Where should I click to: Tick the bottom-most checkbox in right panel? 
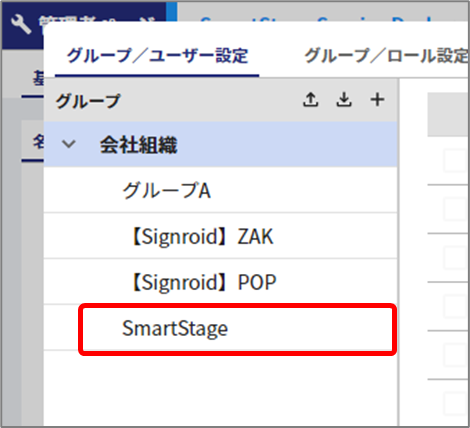coord(456,404)
